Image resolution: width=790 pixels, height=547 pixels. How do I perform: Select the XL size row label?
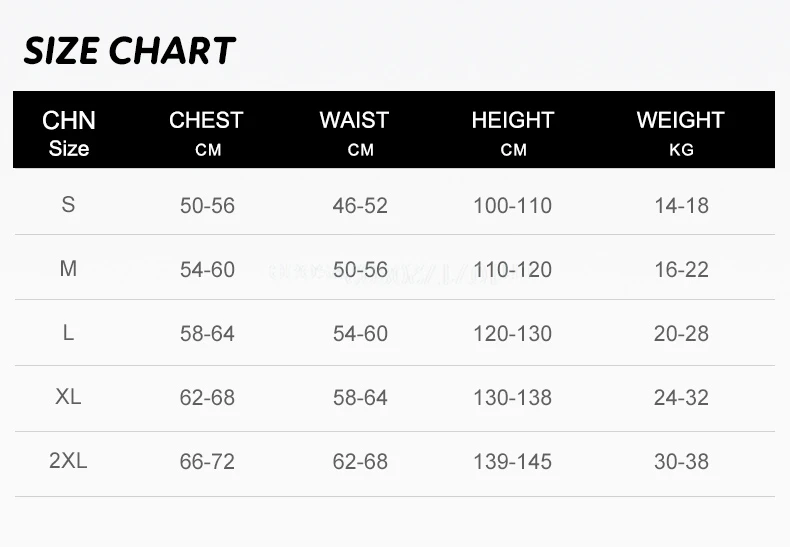(x=68, y=396)
